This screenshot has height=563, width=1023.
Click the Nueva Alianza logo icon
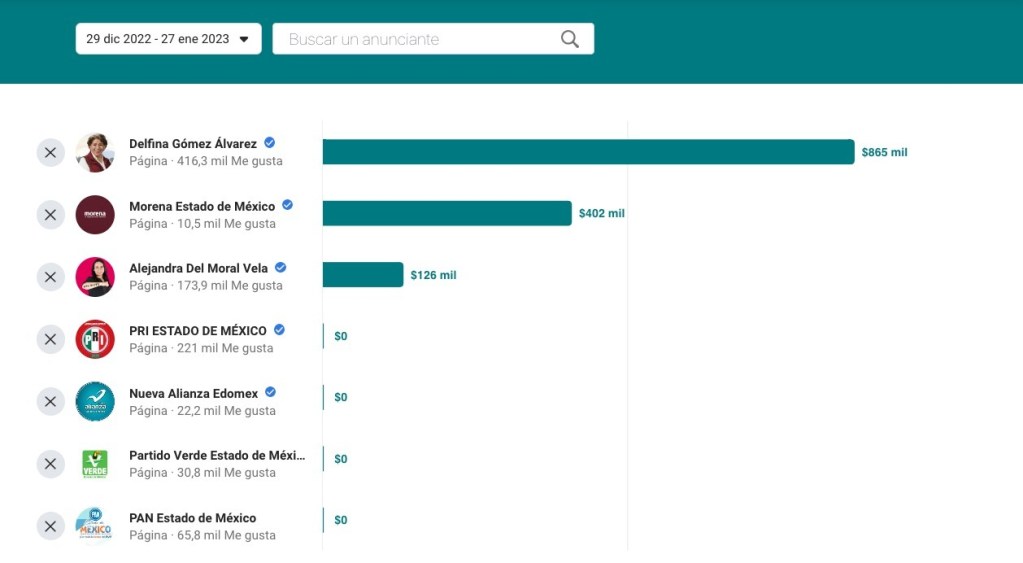[x=95, y=401]
